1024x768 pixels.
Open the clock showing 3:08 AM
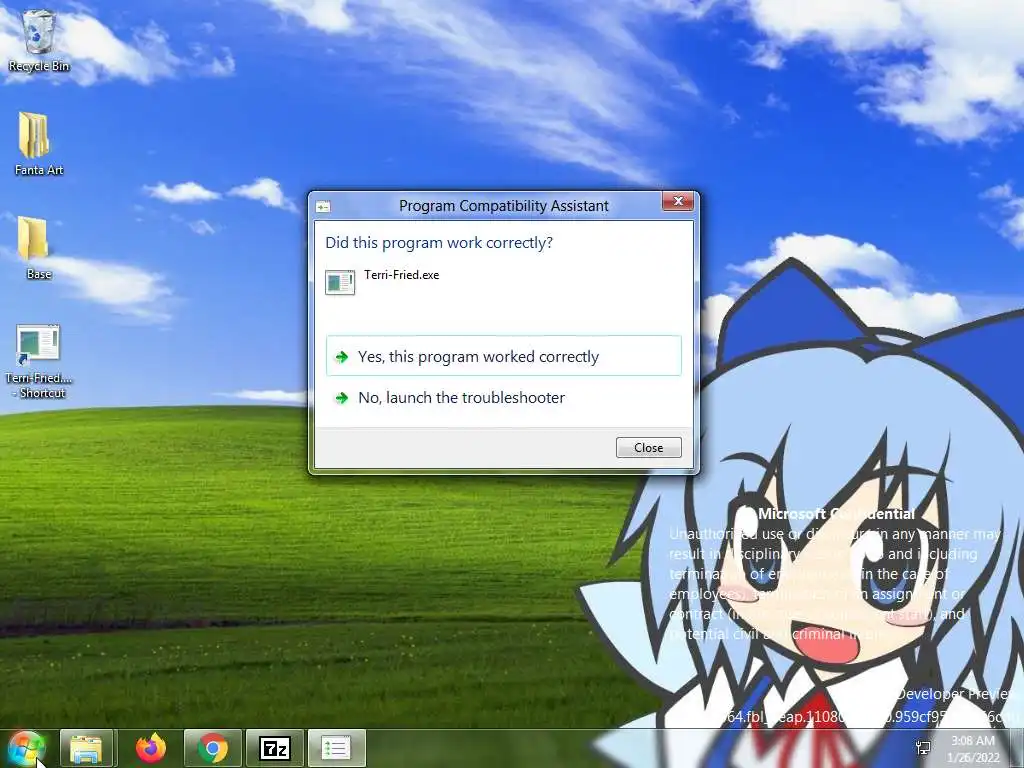[973, 749]
